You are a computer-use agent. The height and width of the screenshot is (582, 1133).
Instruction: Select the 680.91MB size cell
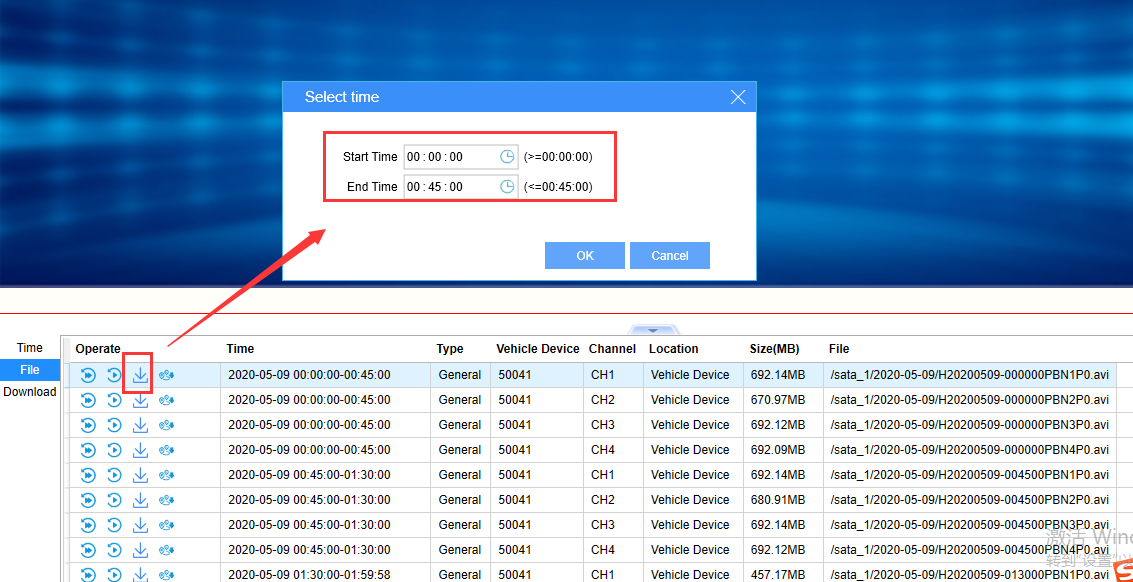pos(783,500)
